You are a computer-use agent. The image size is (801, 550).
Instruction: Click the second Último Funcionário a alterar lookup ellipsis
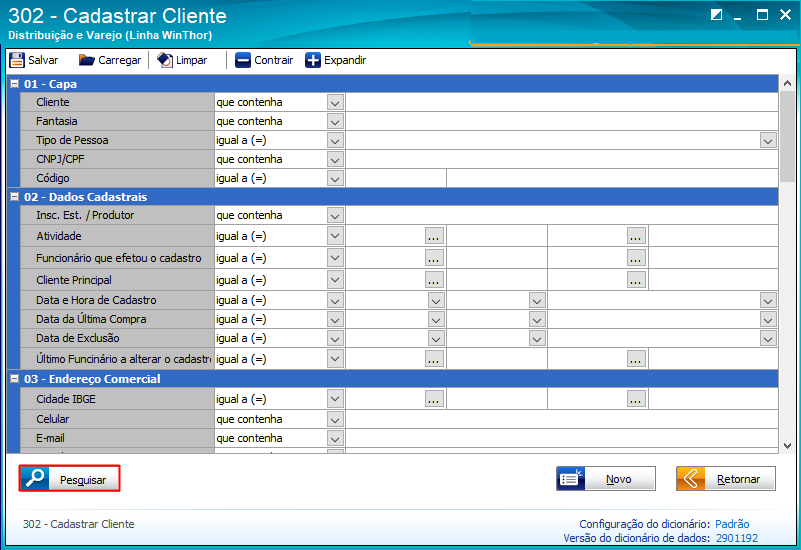[x=637, y=359]
